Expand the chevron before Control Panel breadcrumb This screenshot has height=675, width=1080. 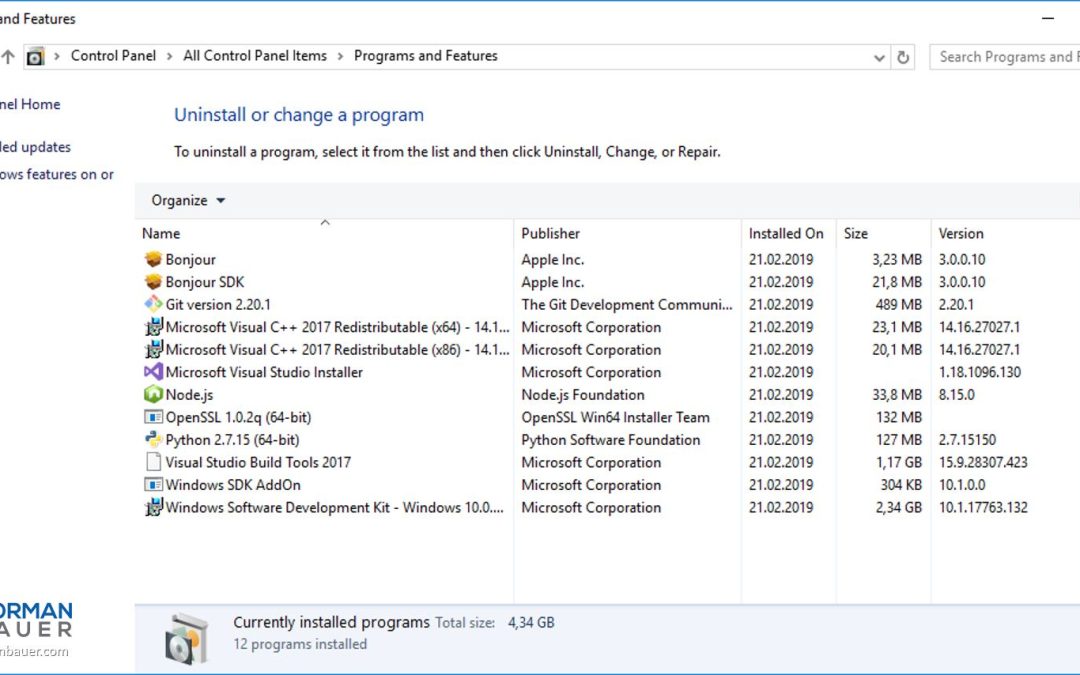pyautogui.click(x=56, y=56)
